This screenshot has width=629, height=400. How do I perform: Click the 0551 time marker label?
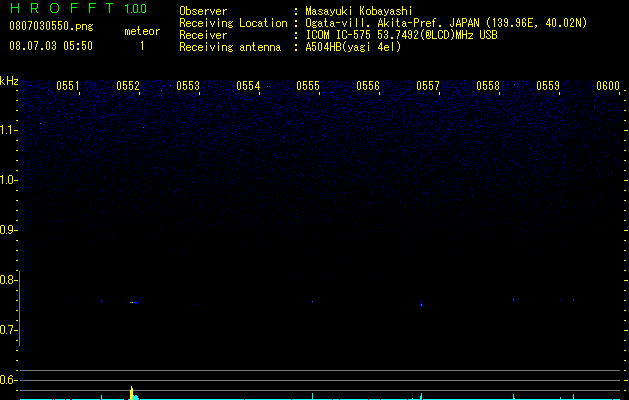click(68, 86)
